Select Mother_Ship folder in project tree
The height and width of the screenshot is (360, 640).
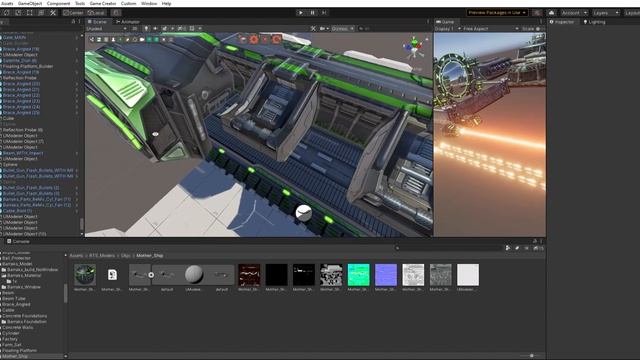click(15, 356)
